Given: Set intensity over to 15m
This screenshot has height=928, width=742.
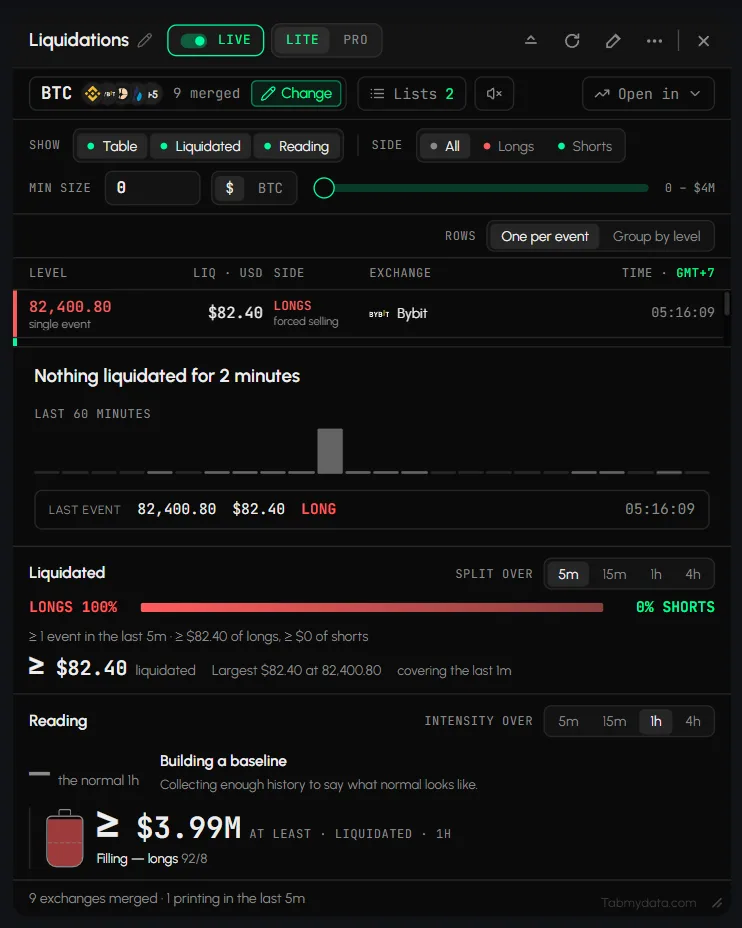Looking at the screenshot, I should tap(614, 721).
